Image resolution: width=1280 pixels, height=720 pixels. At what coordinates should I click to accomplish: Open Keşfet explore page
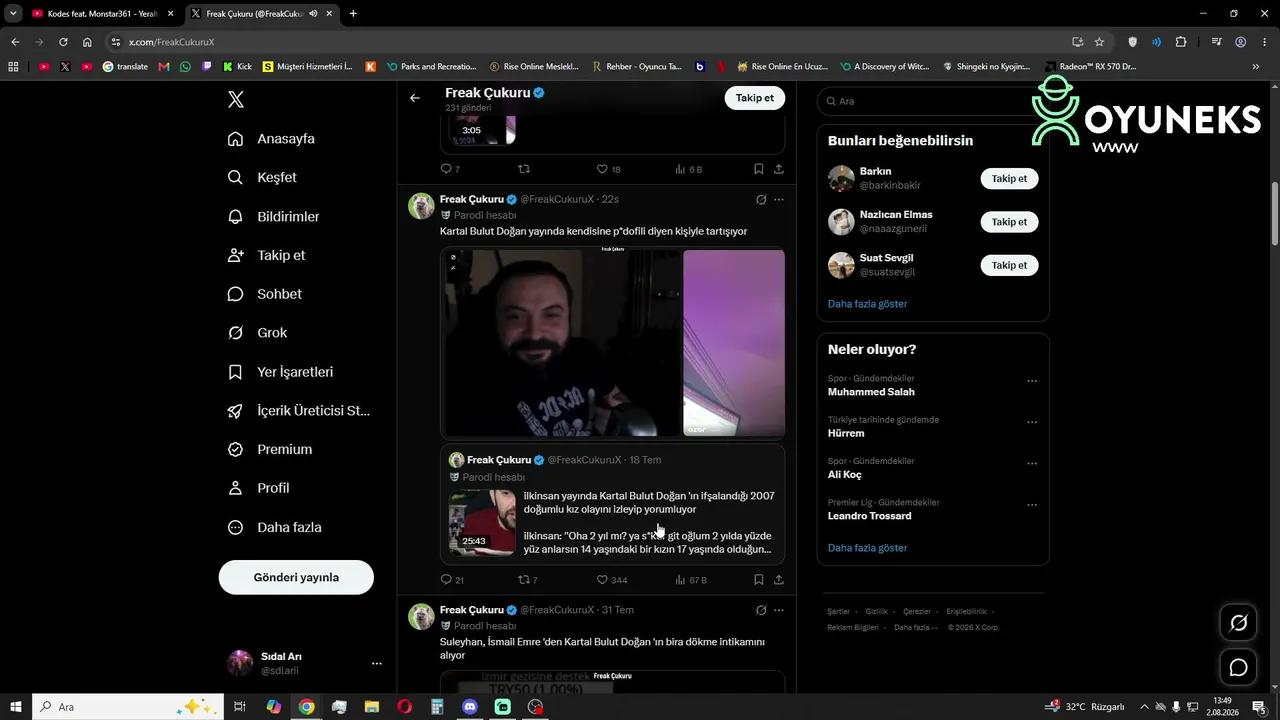point(262,177)
